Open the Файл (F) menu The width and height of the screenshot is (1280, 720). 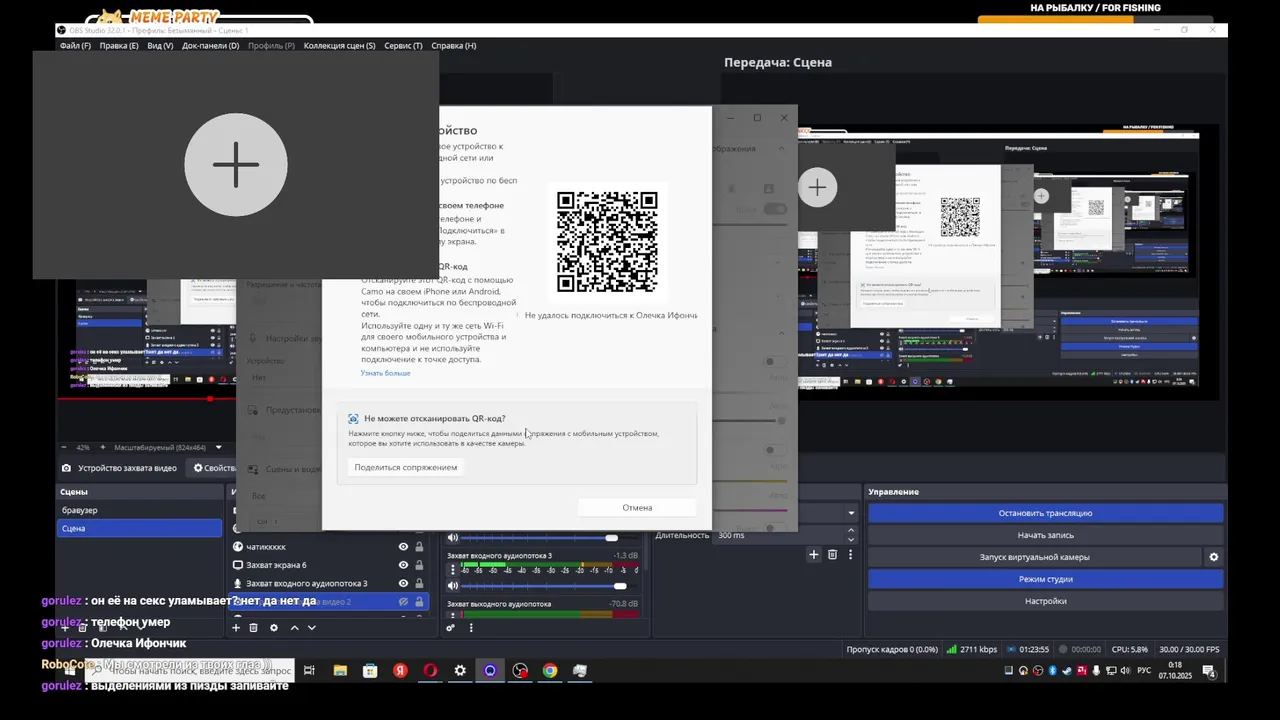coord(75,46)
